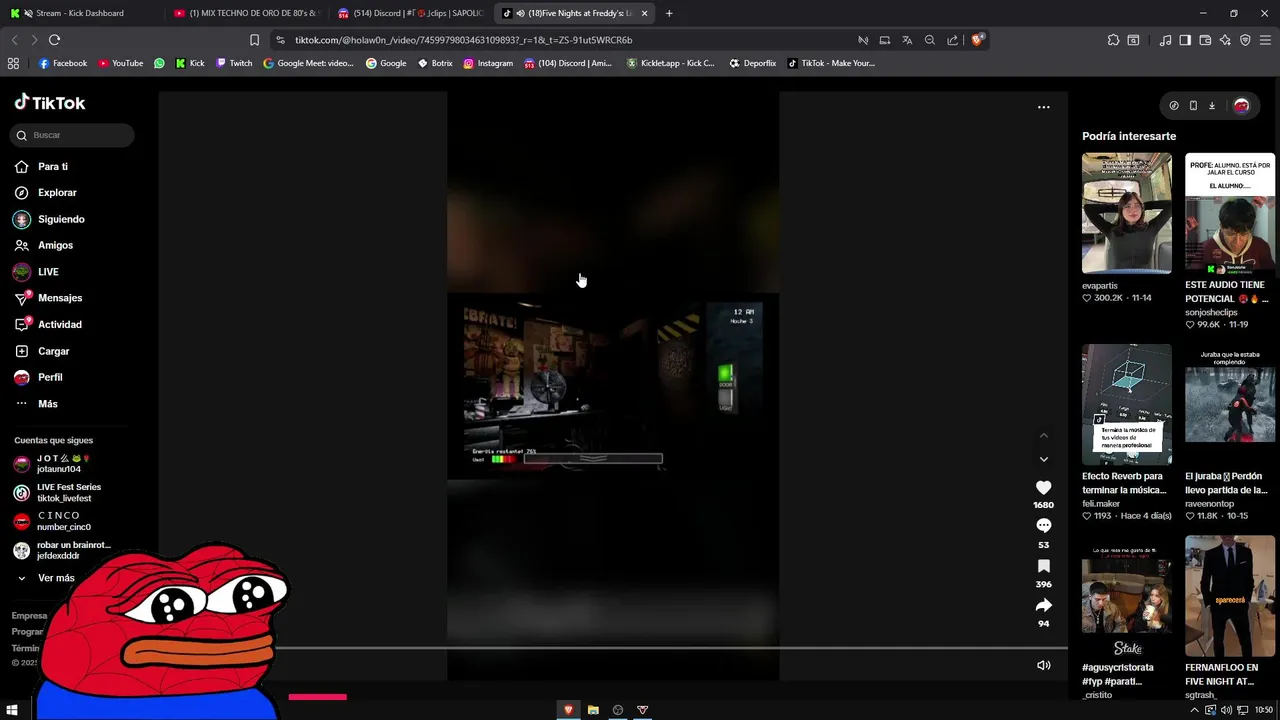1280x720 pixels.
Task: Switch to the Discord browser tab
Action: click(x=410, y=13)
